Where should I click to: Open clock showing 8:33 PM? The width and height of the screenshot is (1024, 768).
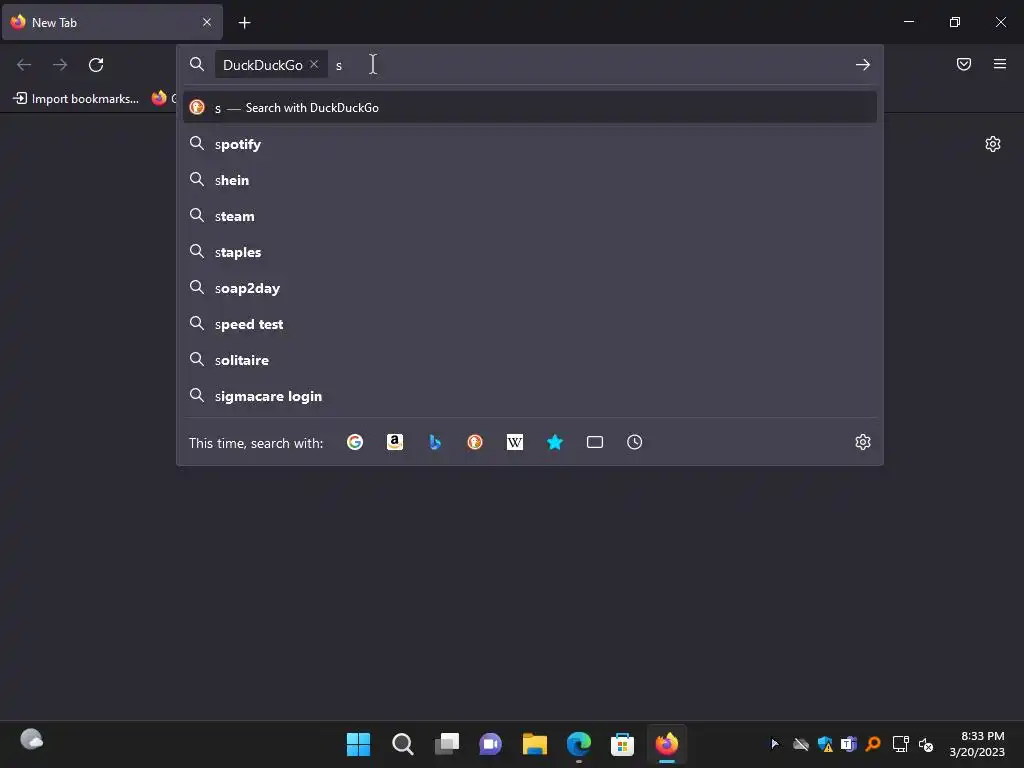977,744
